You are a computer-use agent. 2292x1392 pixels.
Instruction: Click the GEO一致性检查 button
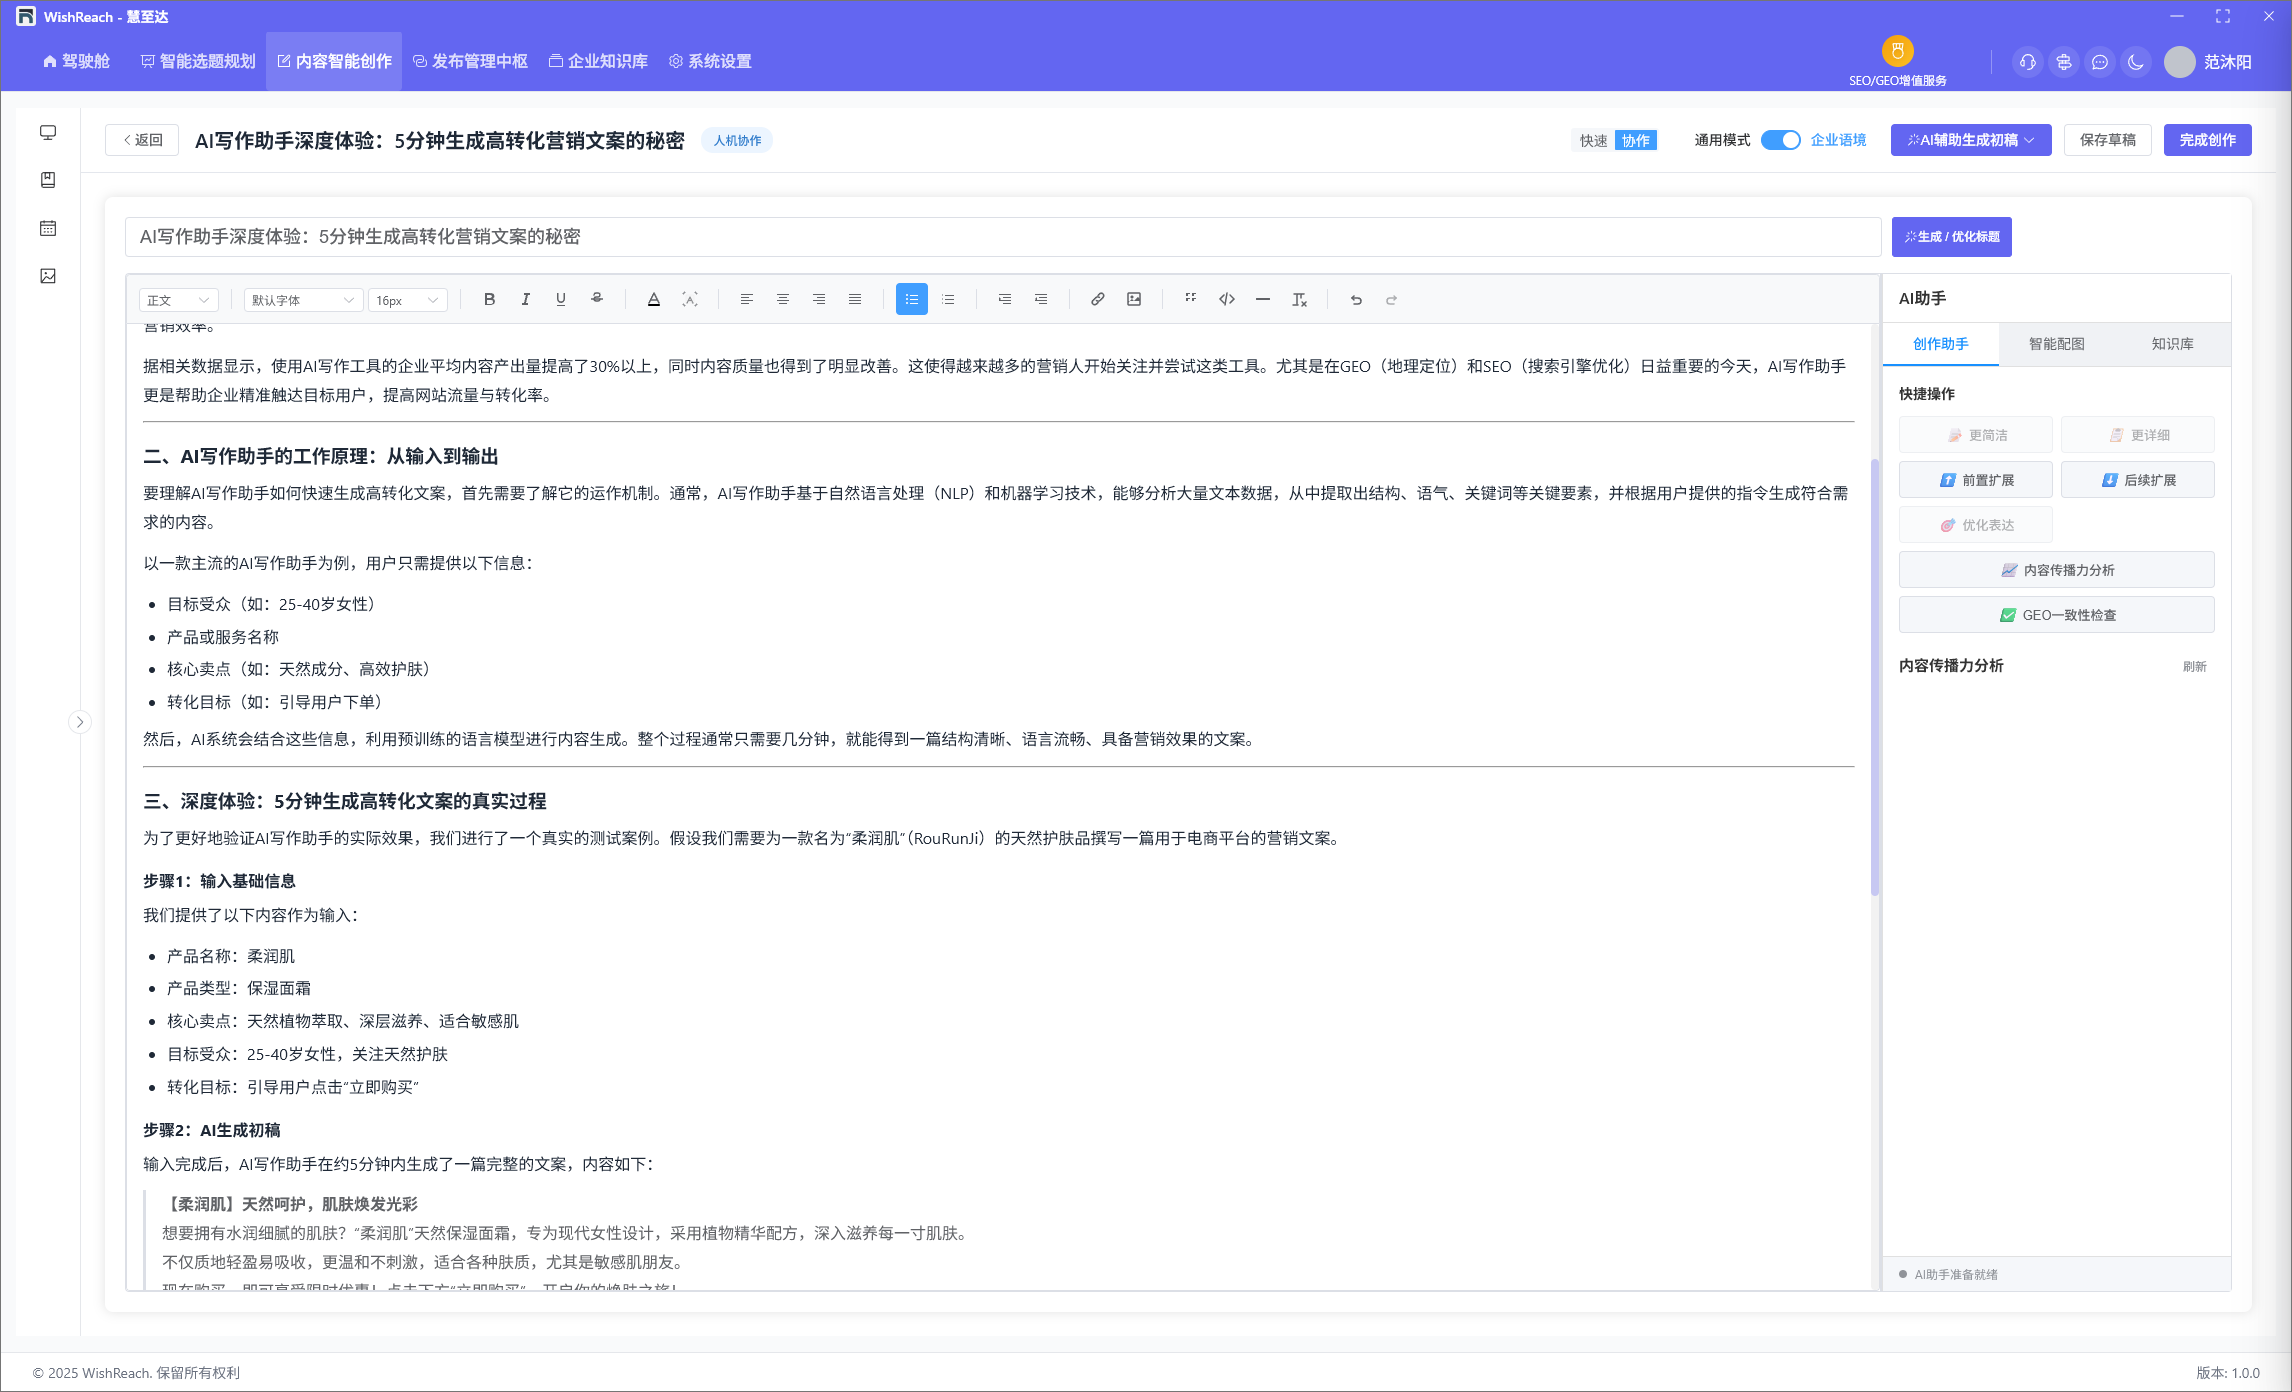pyautogui.click(x=2056, y=615)
